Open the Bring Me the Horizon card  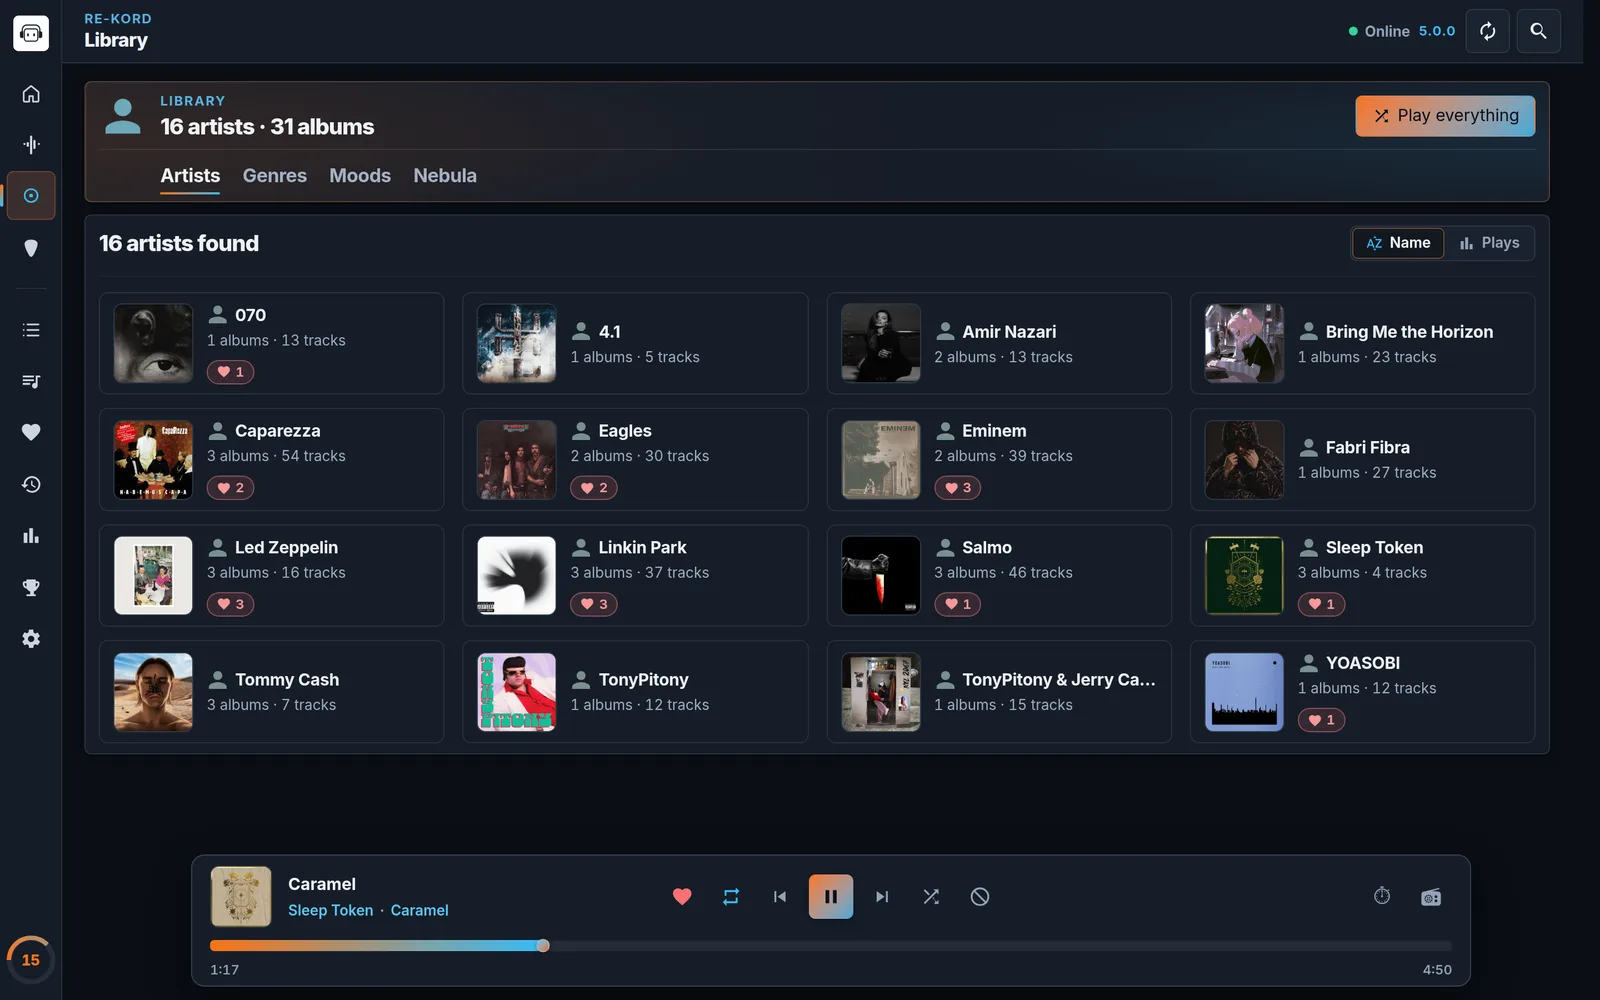(x=1362, y=343)
